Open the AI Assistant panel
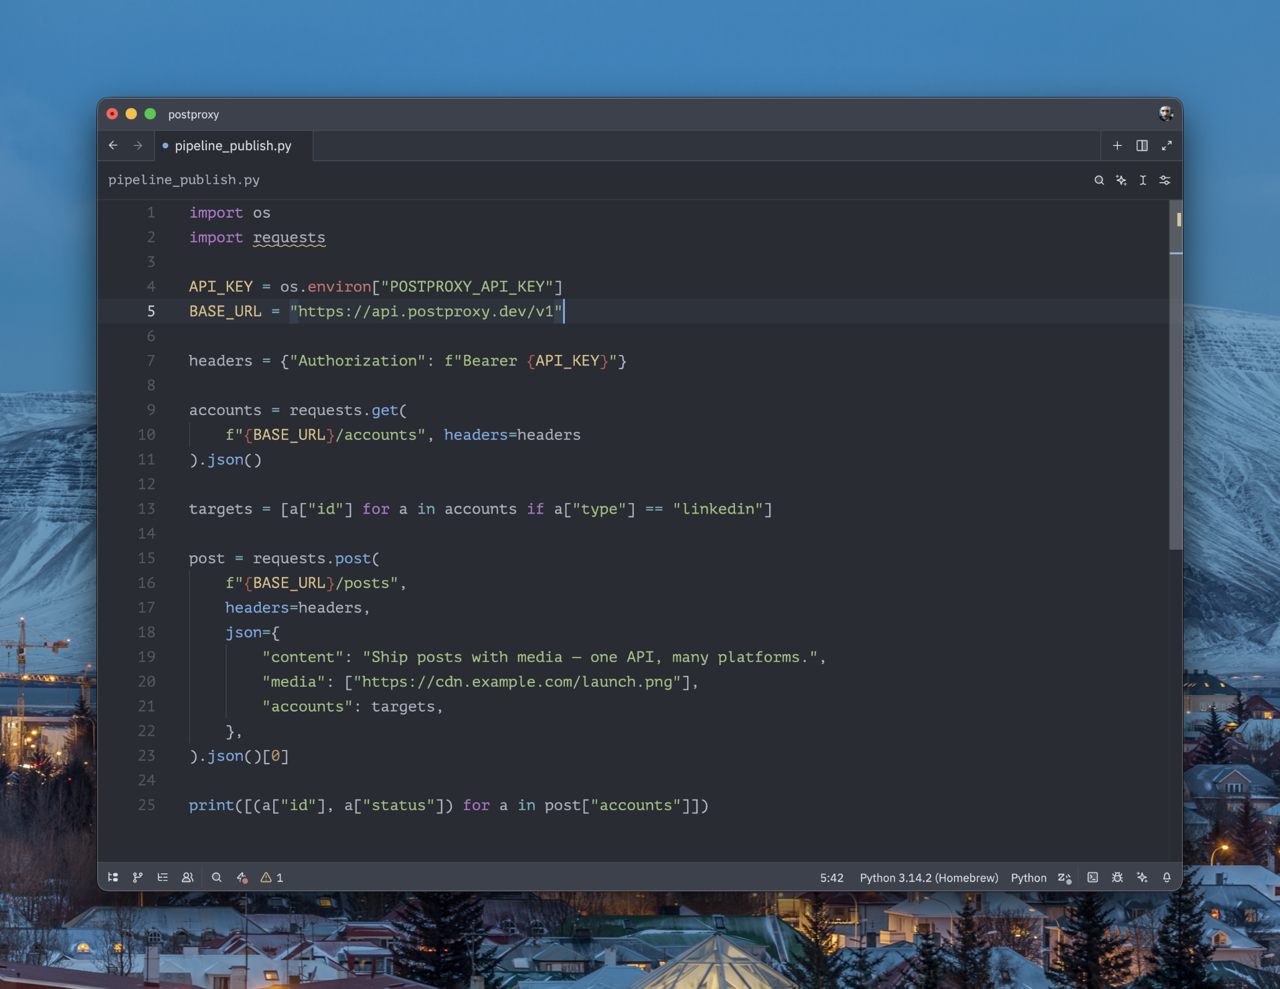Viewport: 1280px width, 989px height. coord(1142,877)
